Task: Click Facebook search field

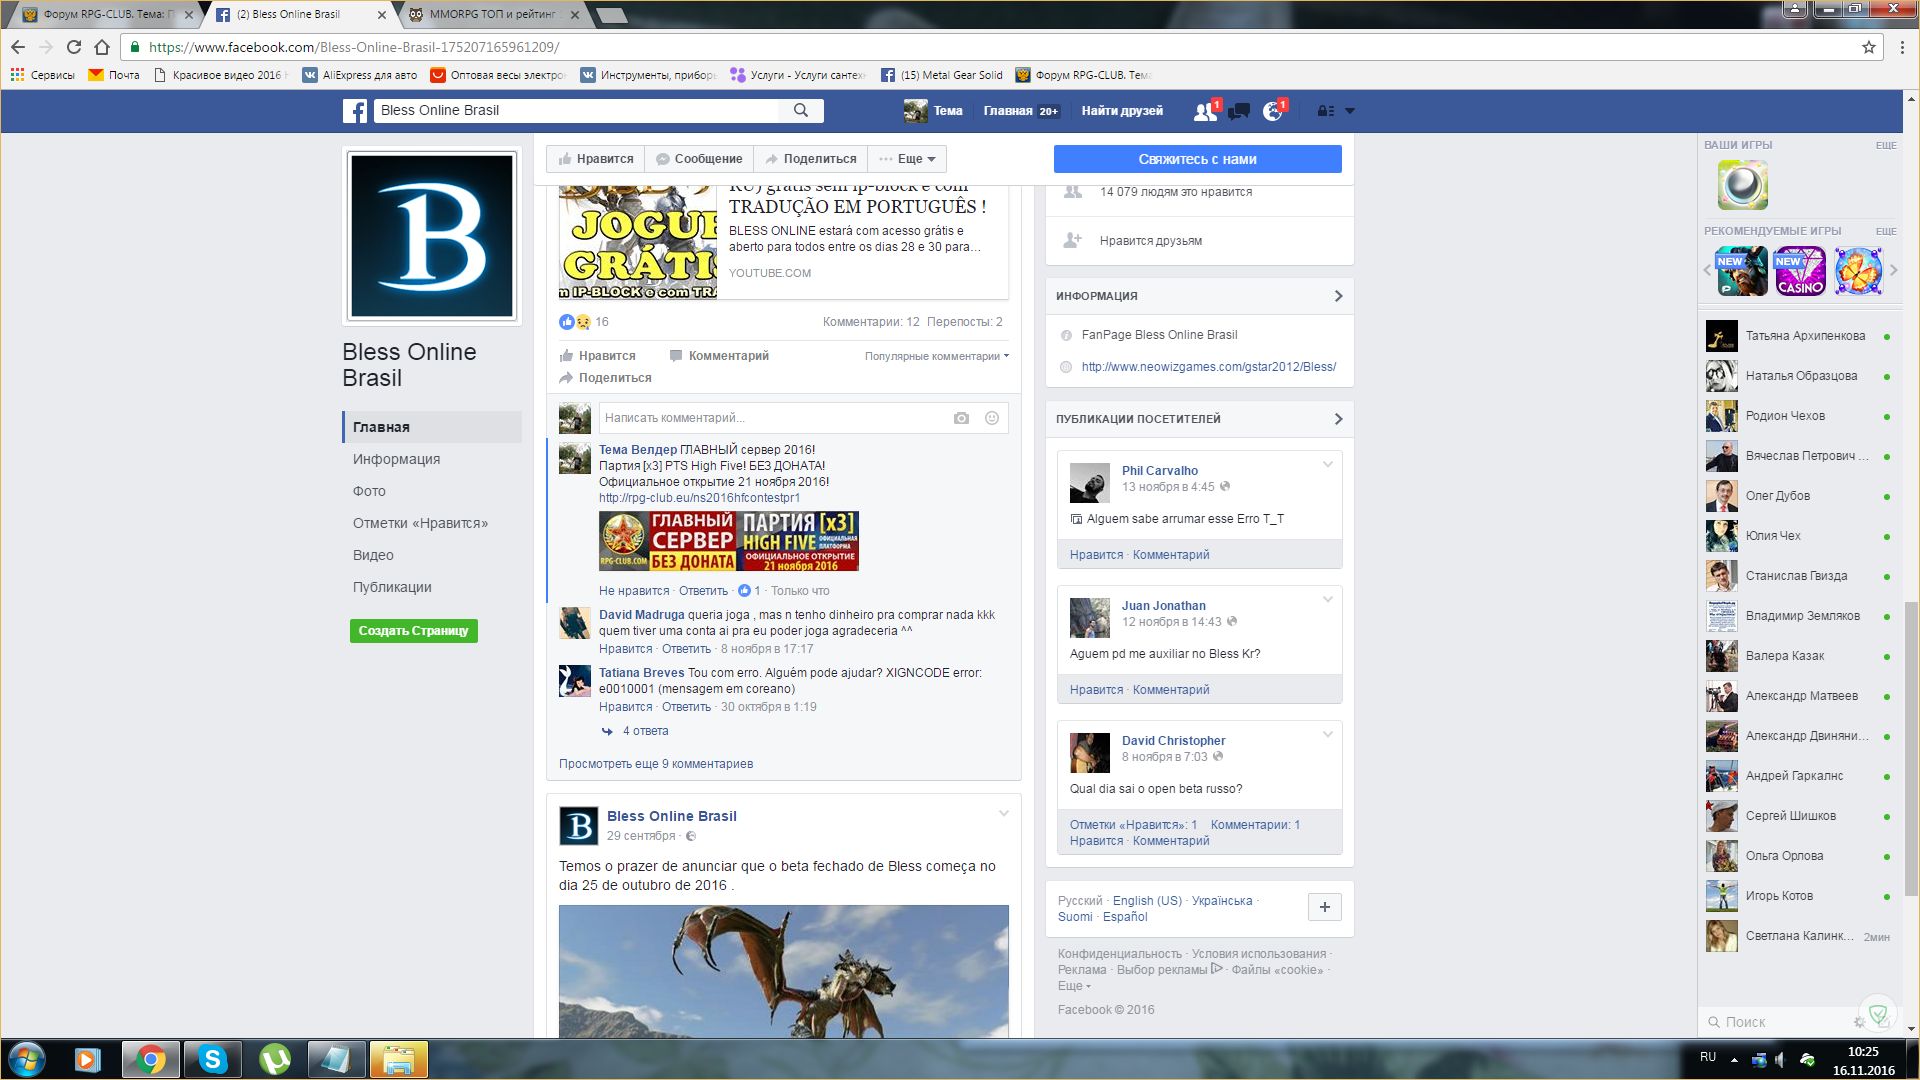Action: 577,111
